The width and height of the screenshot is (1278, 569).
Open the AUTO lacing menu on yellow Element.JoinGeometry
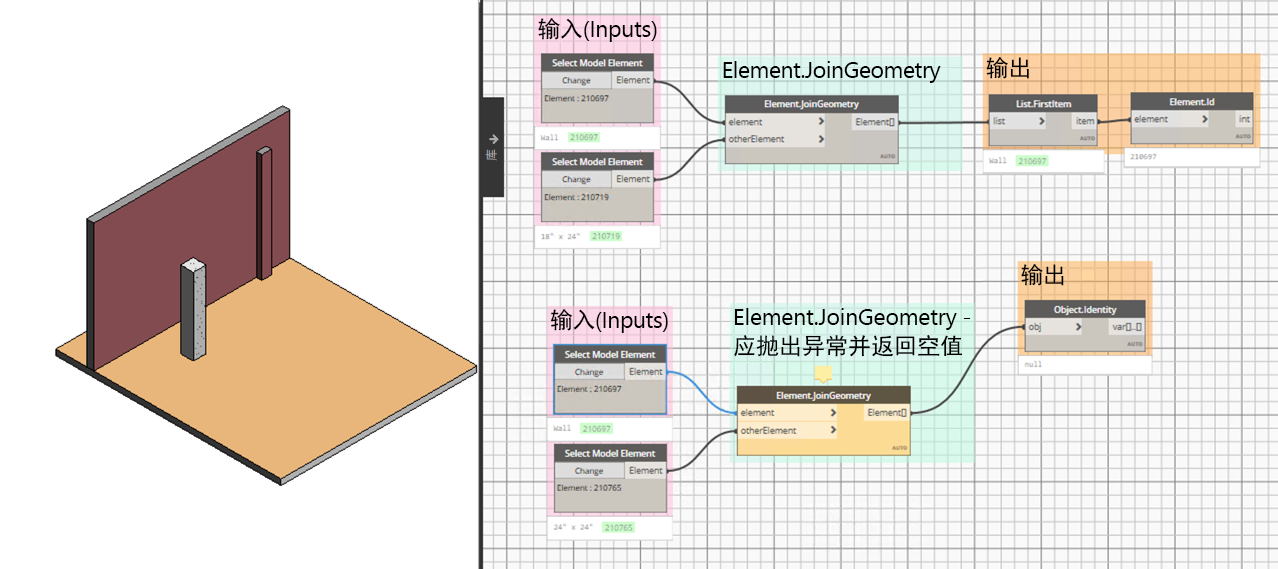898,448
